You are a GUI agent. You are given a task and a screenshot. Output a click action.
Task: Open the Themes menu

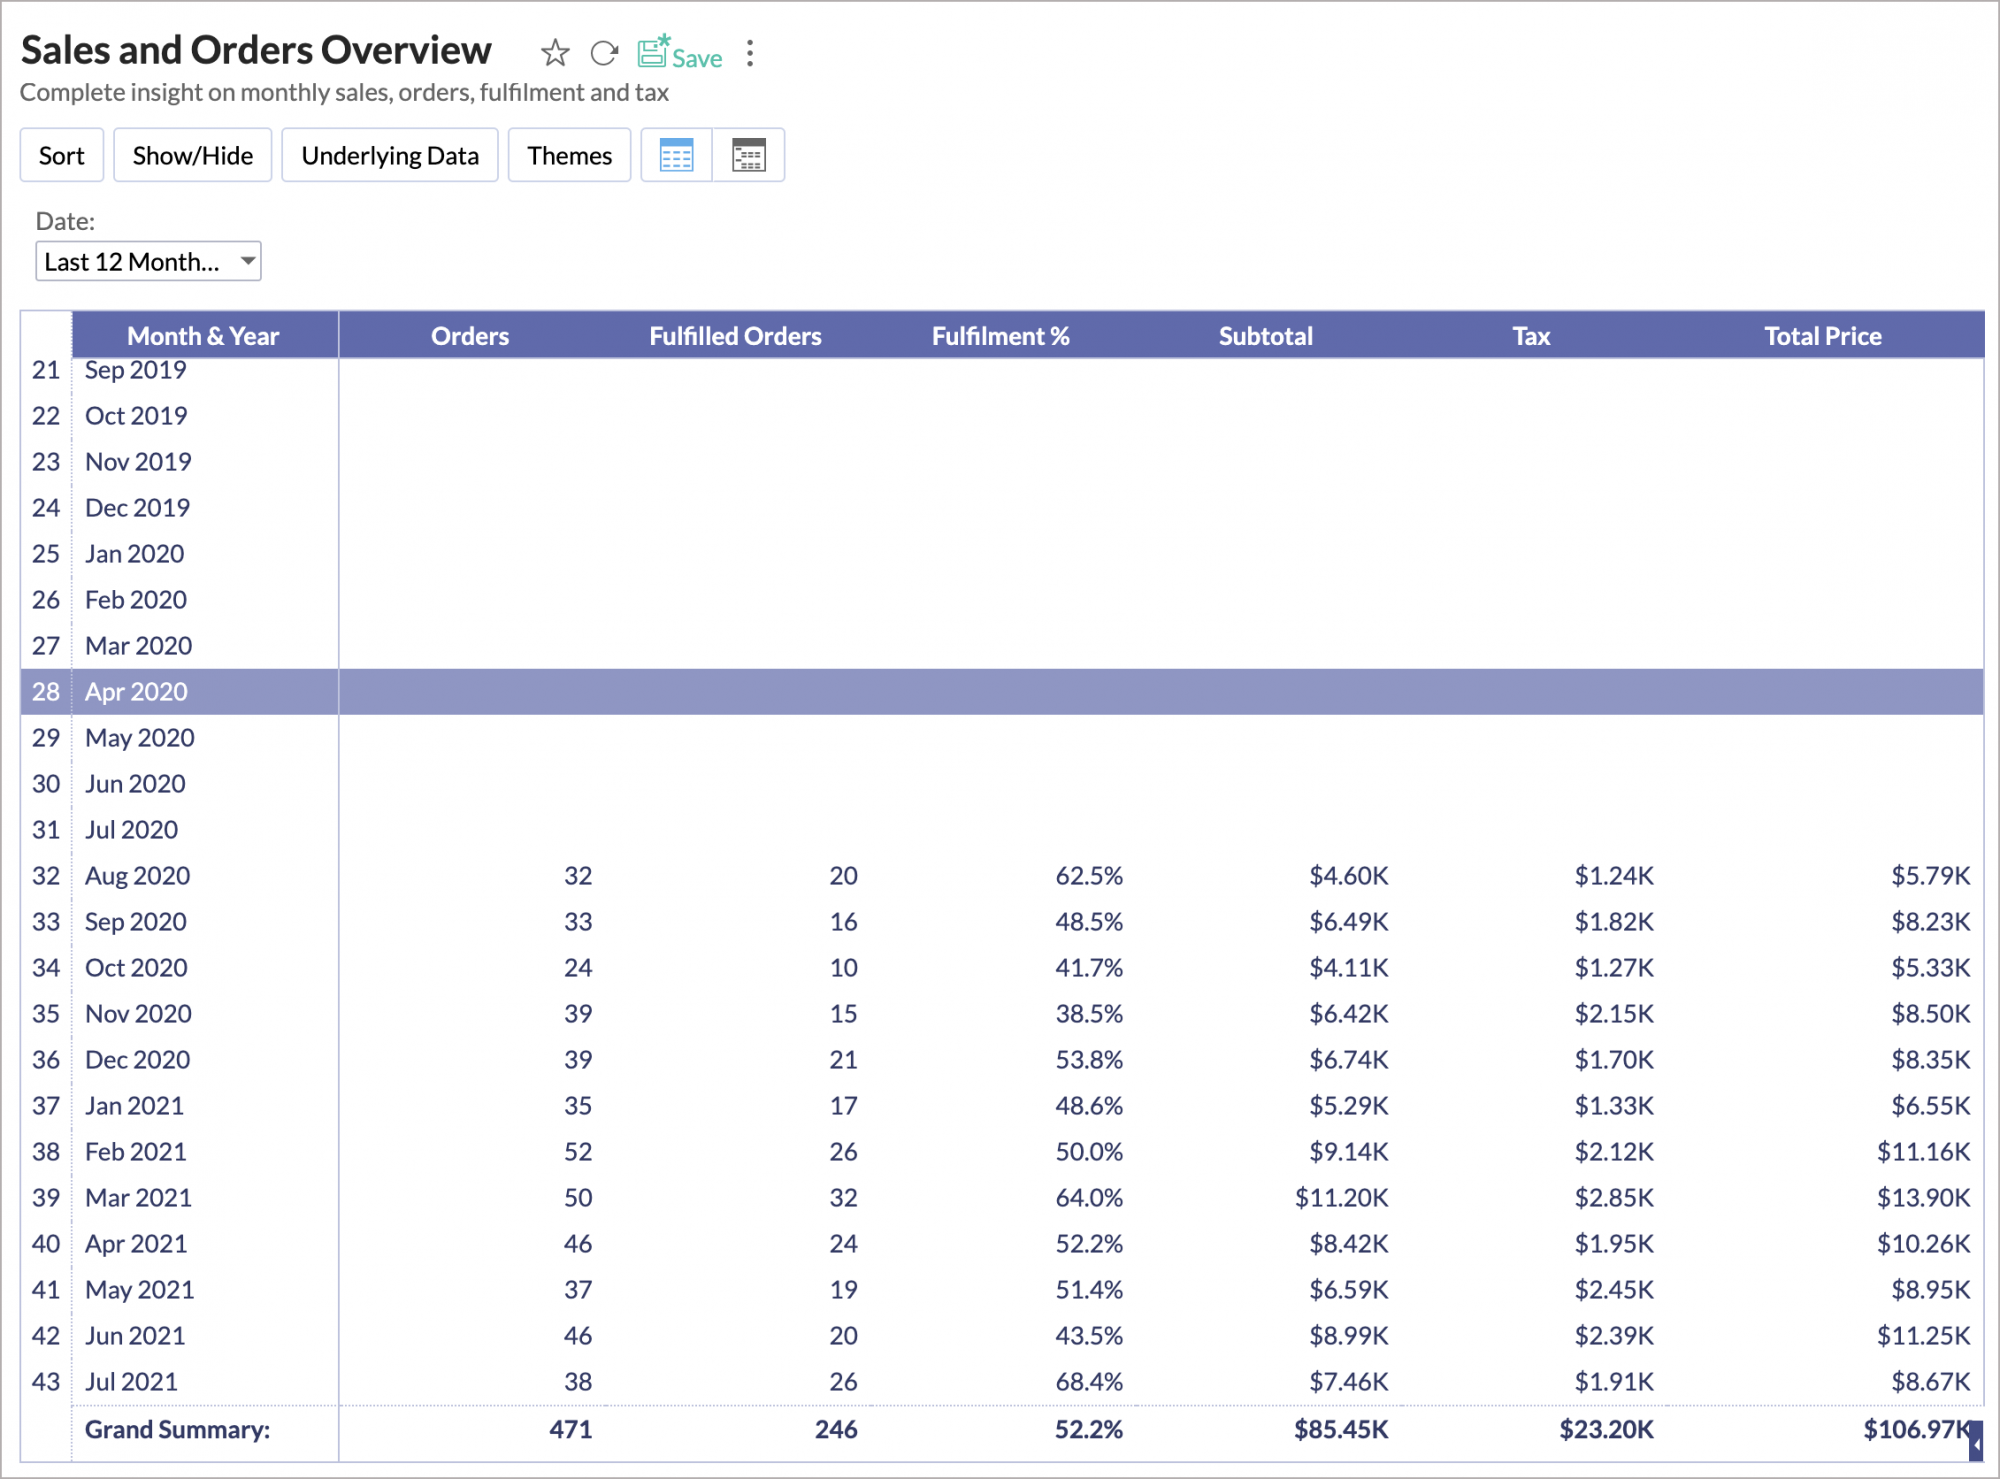569,156
